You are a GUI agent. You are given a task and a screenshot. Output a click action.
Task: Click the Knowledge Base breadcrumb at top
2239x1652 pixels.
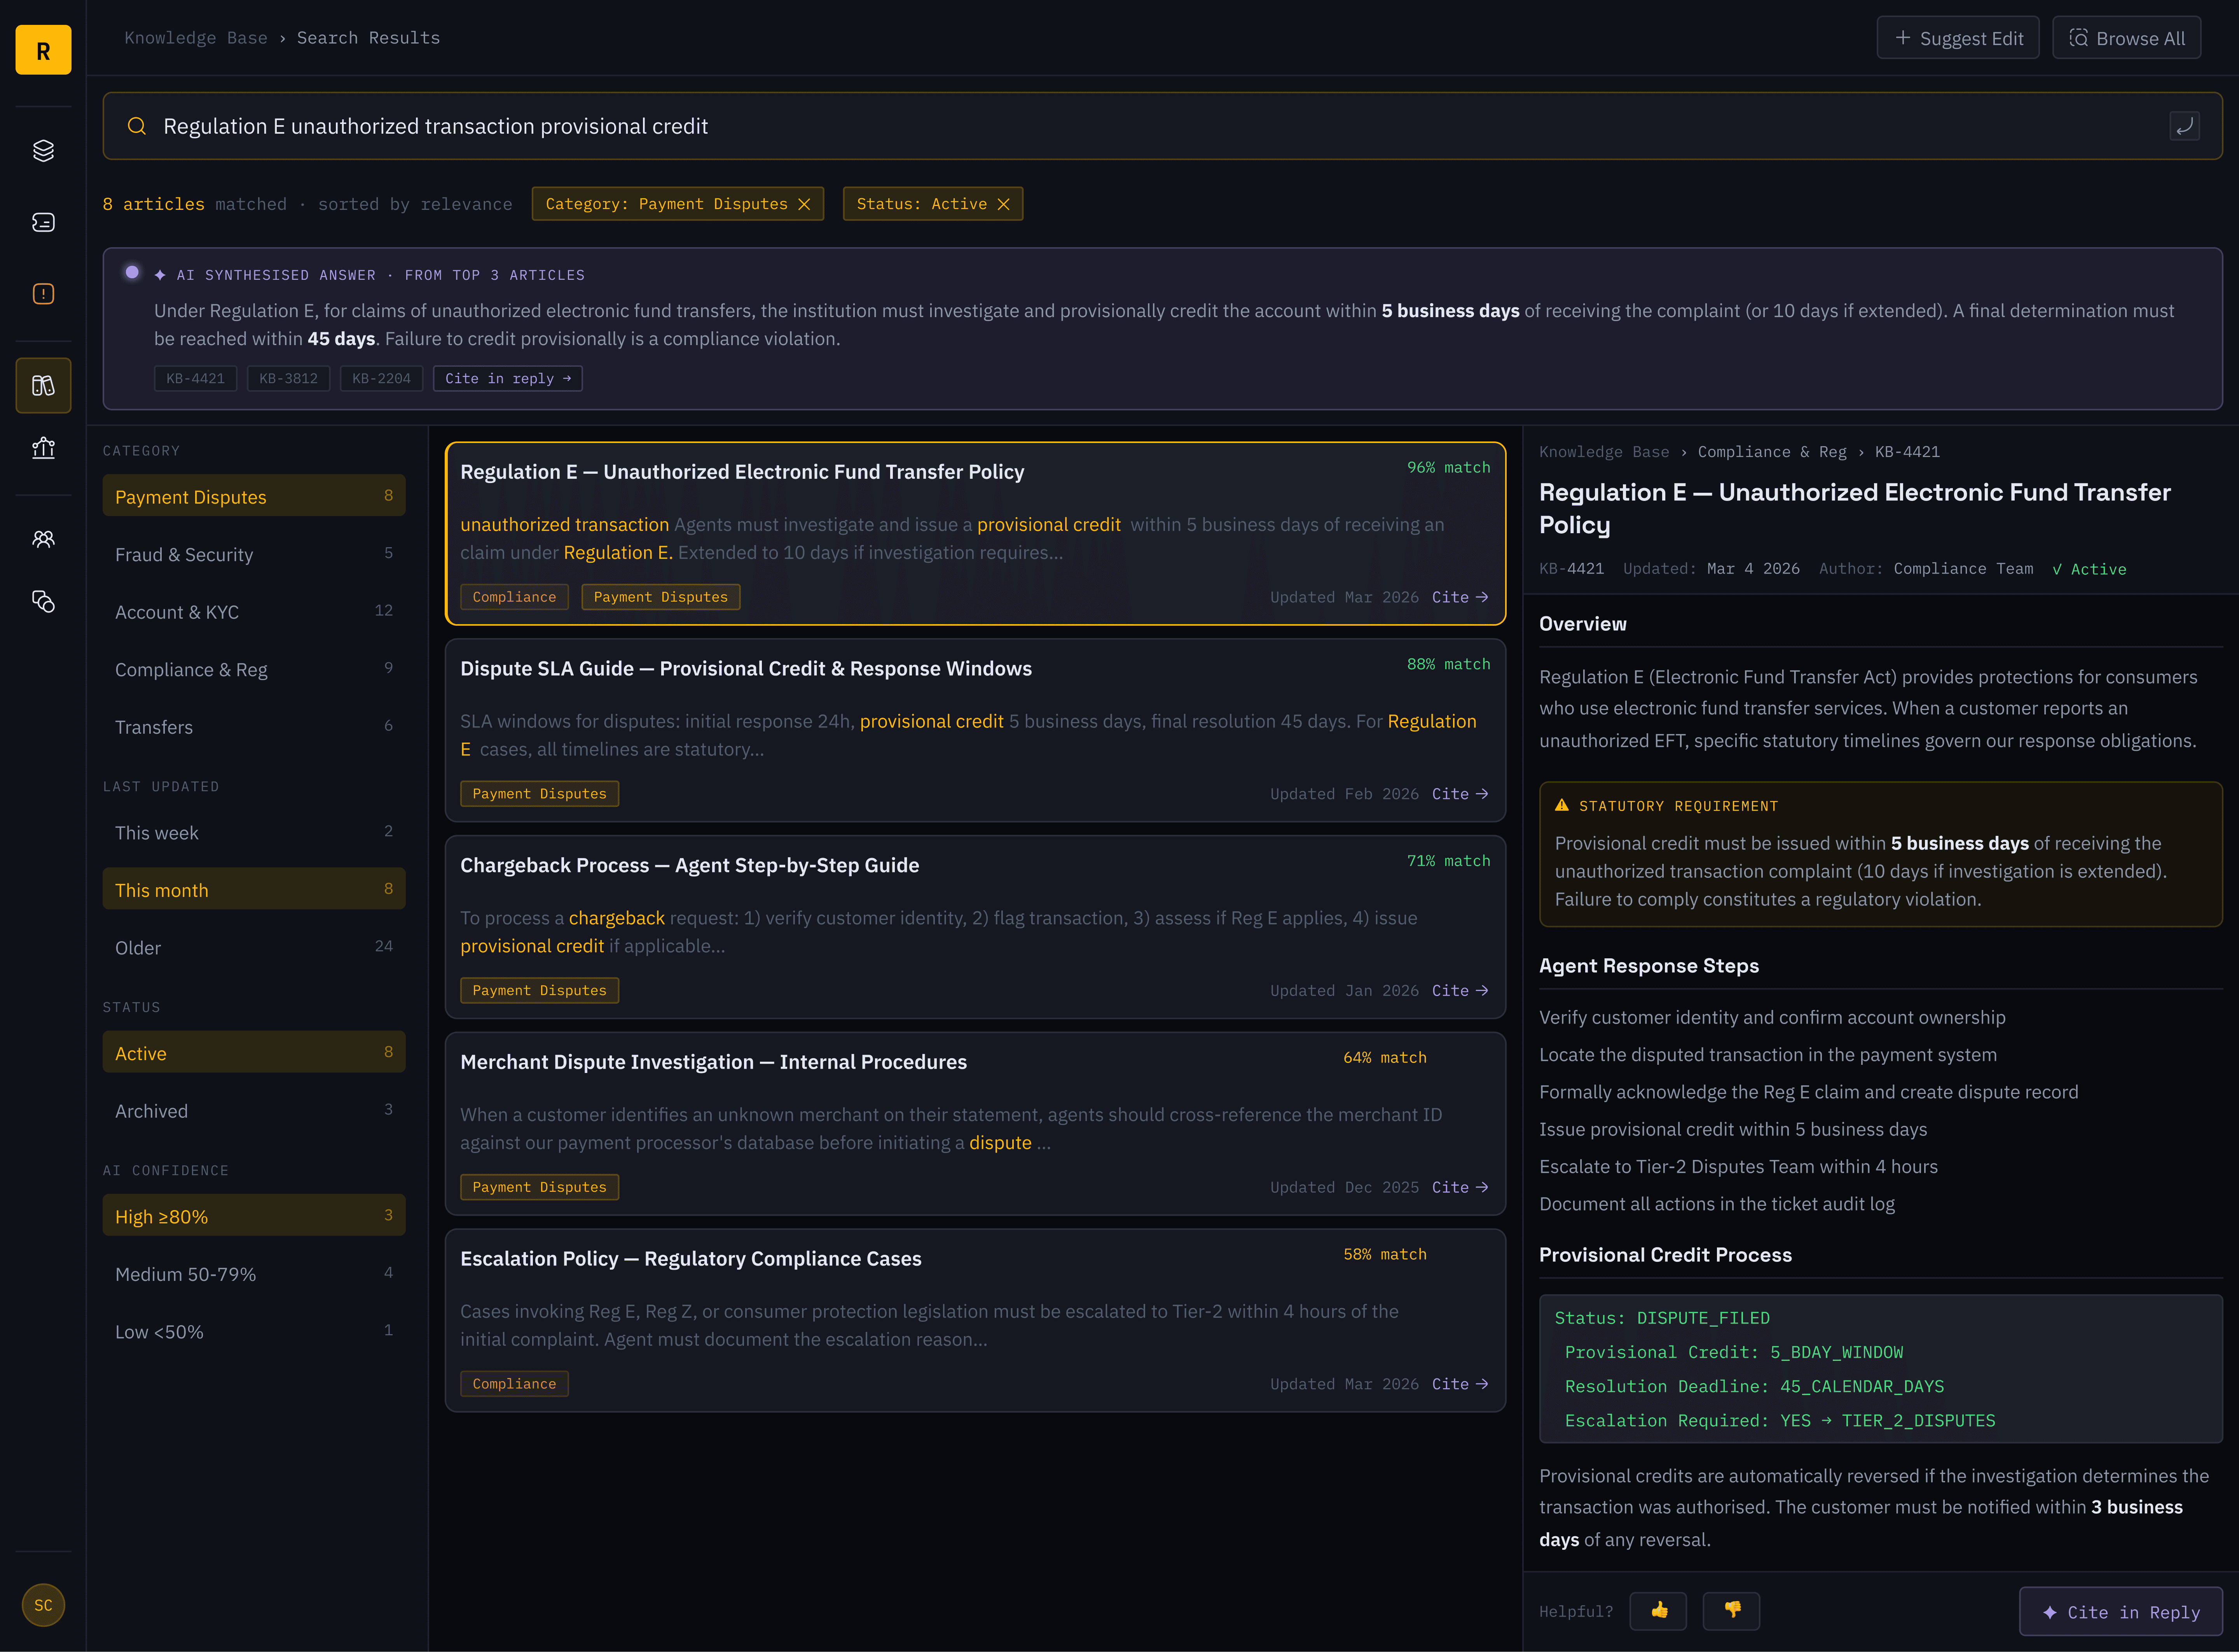[196, 38]
